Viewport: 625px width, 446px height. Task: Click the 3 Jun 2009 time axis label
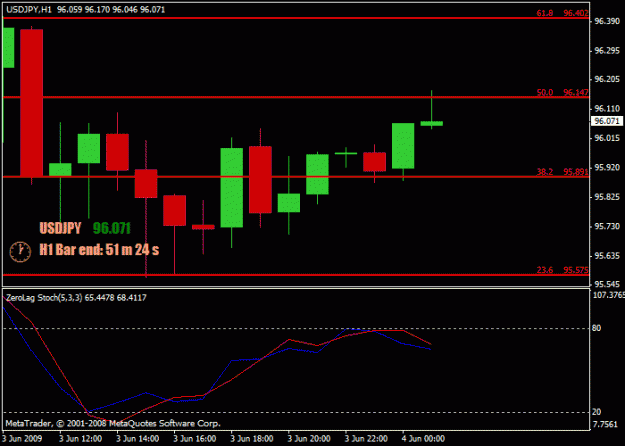23,439
